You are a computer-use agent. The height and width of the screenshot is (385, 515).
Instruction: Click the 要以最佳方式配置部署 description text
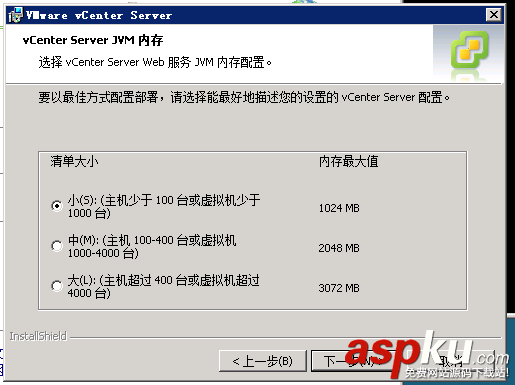coord(244,97)
